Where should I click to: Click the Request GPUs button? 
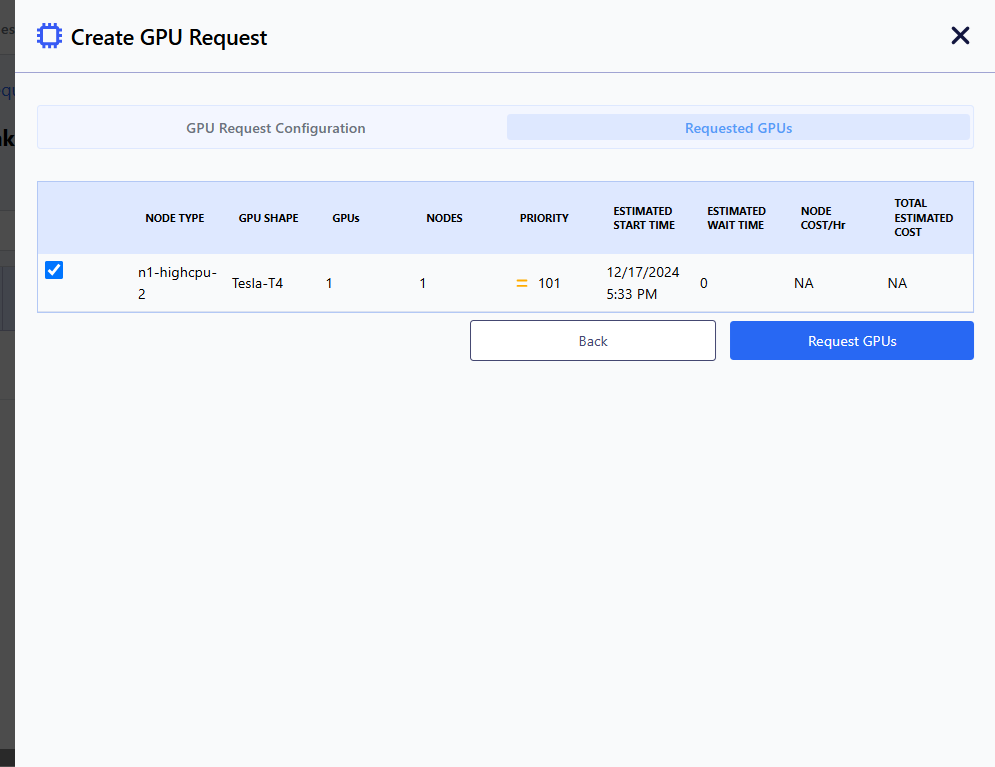852,341
